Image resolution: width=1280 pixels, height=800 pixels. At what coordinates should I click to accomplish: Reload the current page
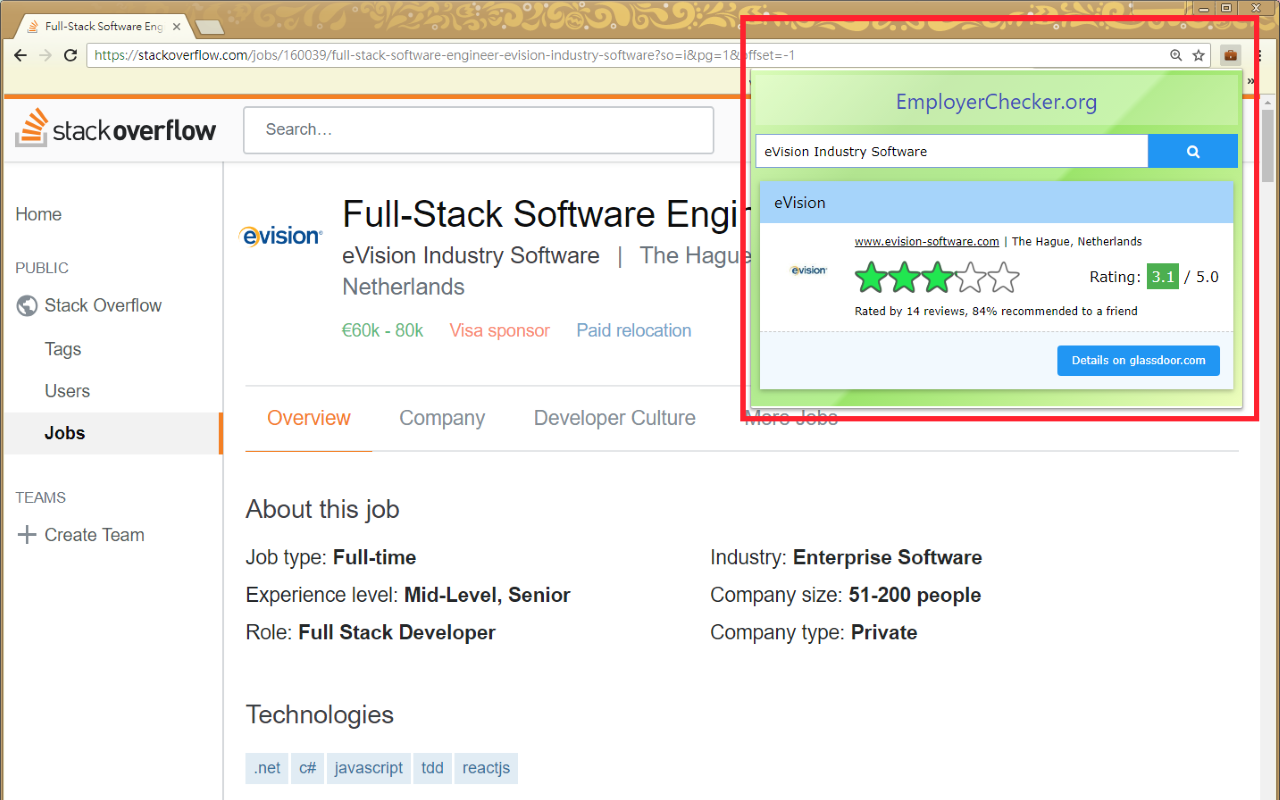(69, 55)
